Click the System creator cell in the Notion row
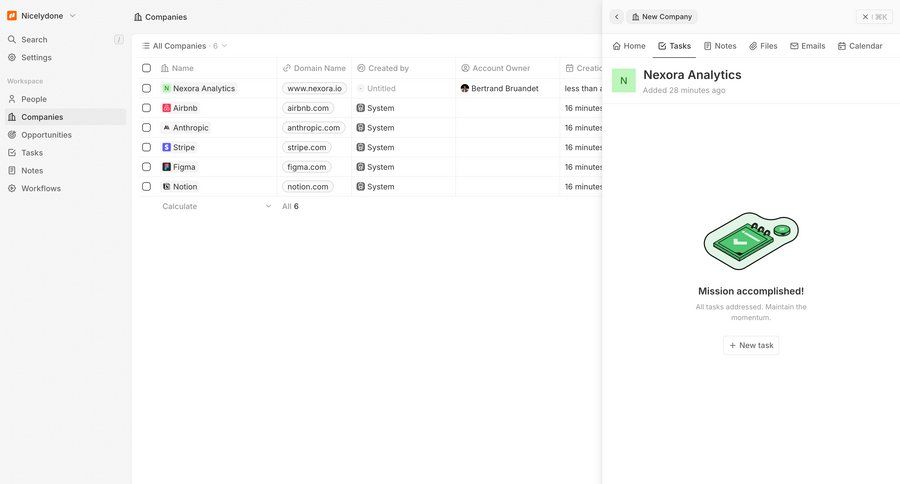Screen dimensions: 900x484 tap(375, 187)
